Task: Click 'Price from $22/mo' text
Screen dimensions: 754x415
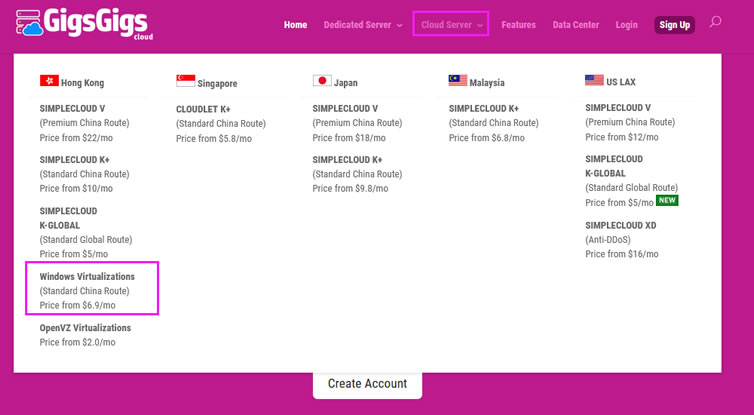Action: [76, 138]
